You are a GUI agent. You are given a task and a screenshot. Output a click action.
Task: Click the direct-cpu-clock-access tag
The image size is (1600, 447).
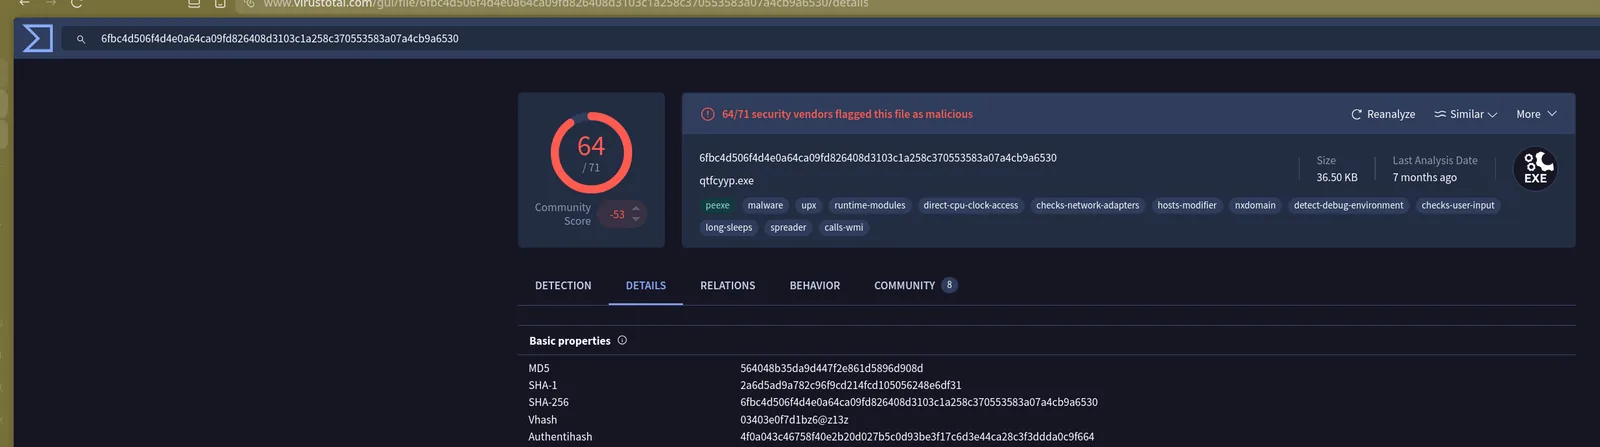coord(971,205)
